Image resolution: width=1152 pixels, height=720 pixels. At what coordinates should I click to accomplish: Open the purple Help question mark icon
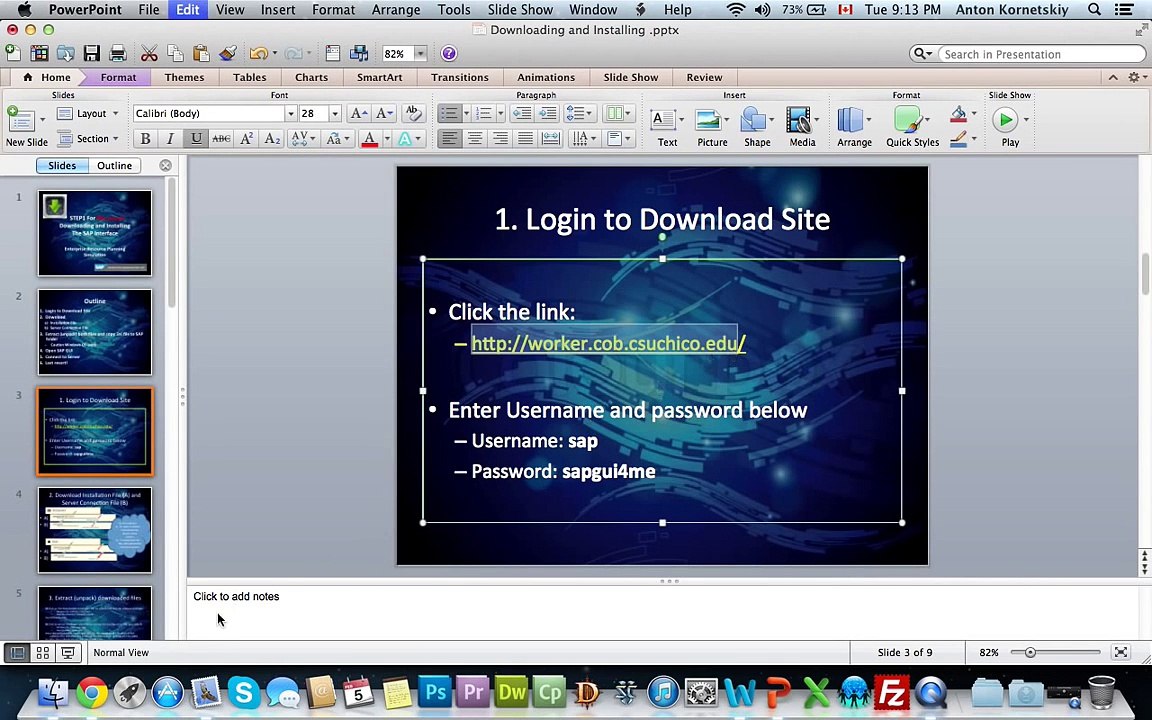pos(449,54)
